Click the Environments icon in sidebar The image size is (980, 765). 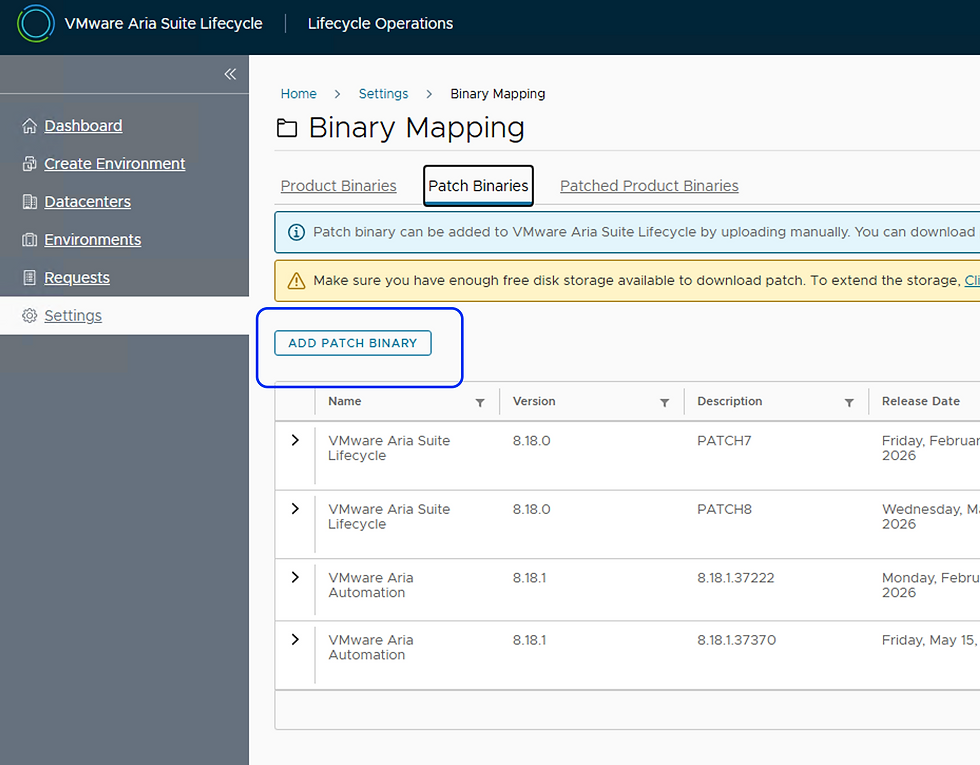click(29, 240)
